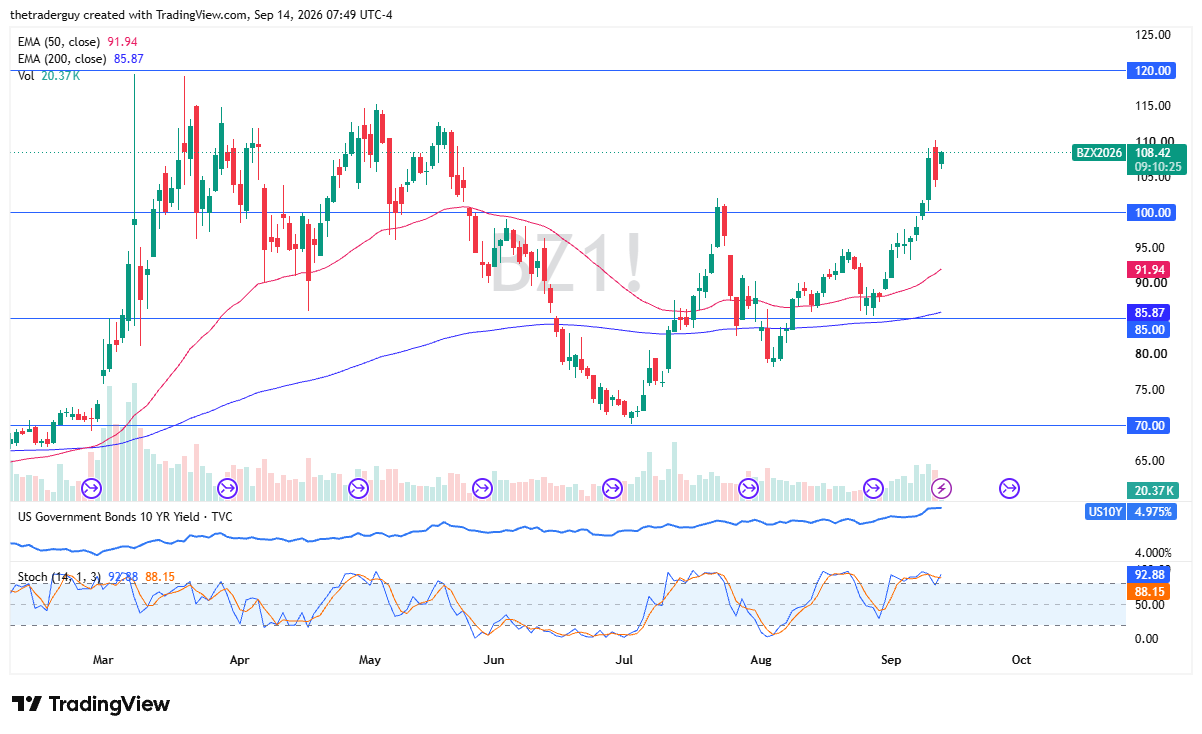Select the orange 88.15 stochastic value tag
1202x734 pixels.
coord(1148,592)
